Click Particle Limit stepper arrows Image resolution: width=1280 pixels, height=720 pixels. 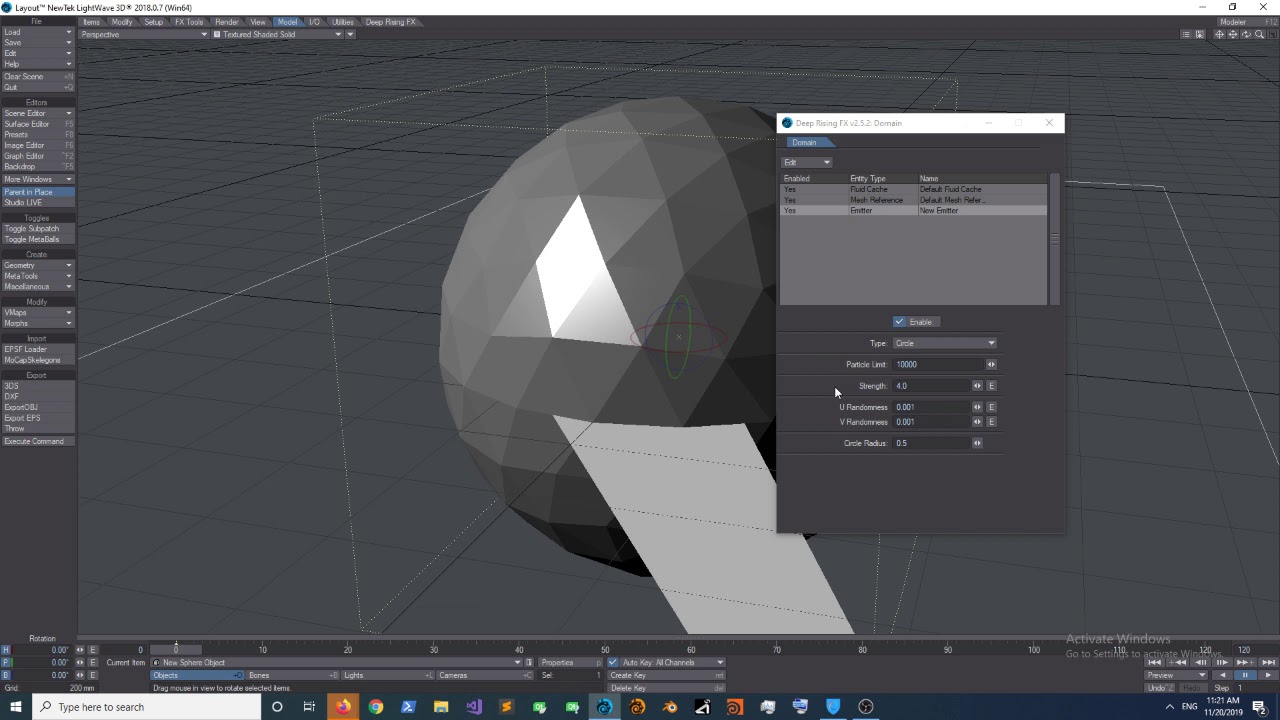[x=991, y=365]
